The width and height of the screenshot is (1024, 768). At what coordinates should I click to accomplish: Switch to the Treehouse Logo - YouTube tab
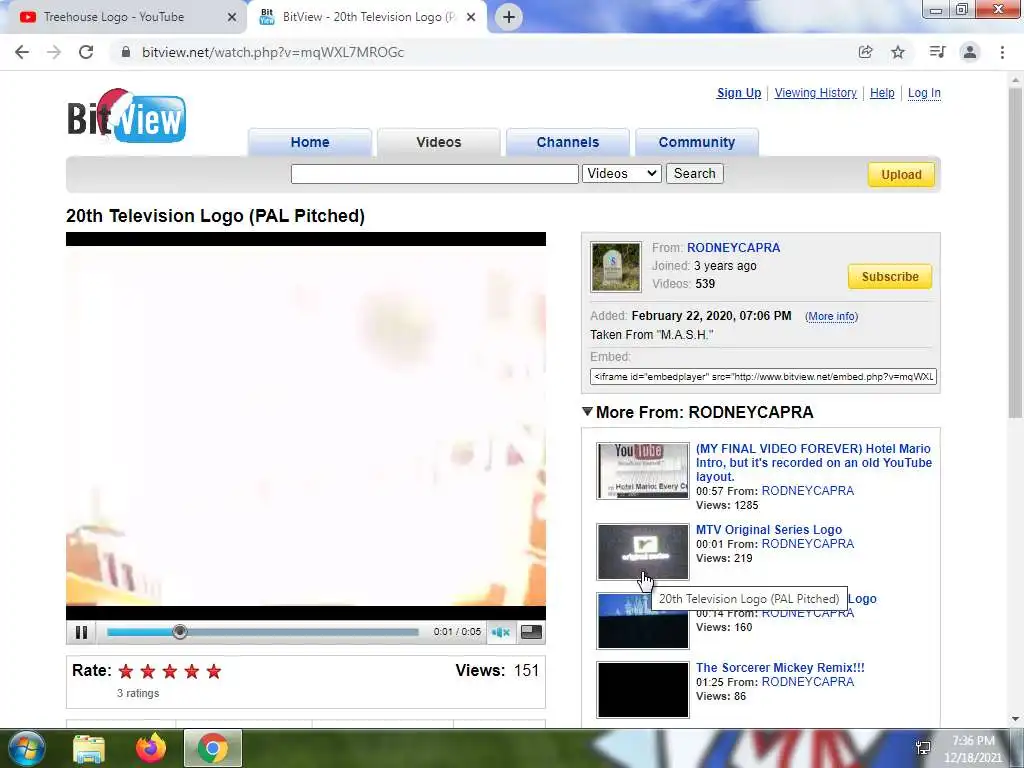click(114, 17)
